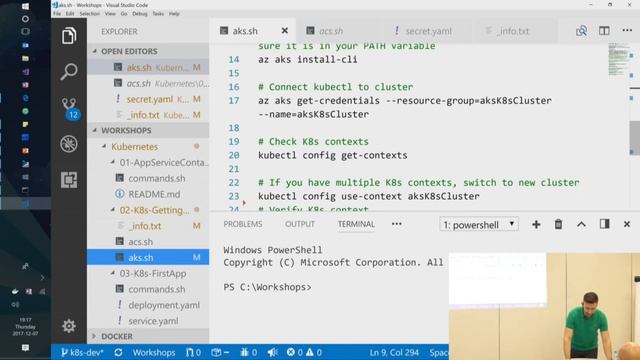Open README.md in file tree

coord(148,194)
